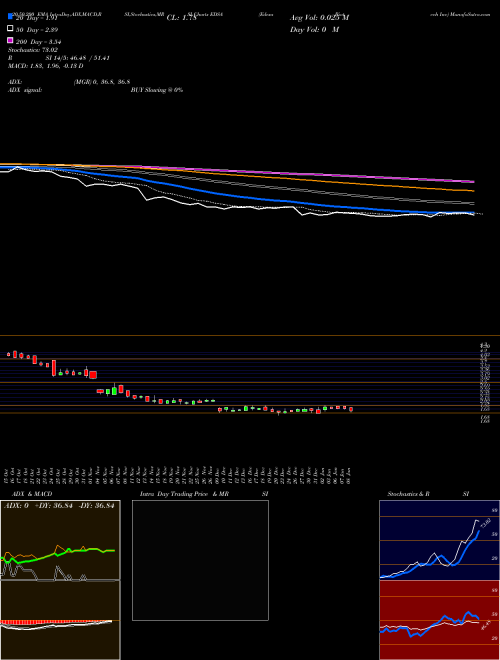Select the '20 Day = 1.91' label
Image resolution: width=500 pixels, height=660 pixels.
tap(35, 18)
